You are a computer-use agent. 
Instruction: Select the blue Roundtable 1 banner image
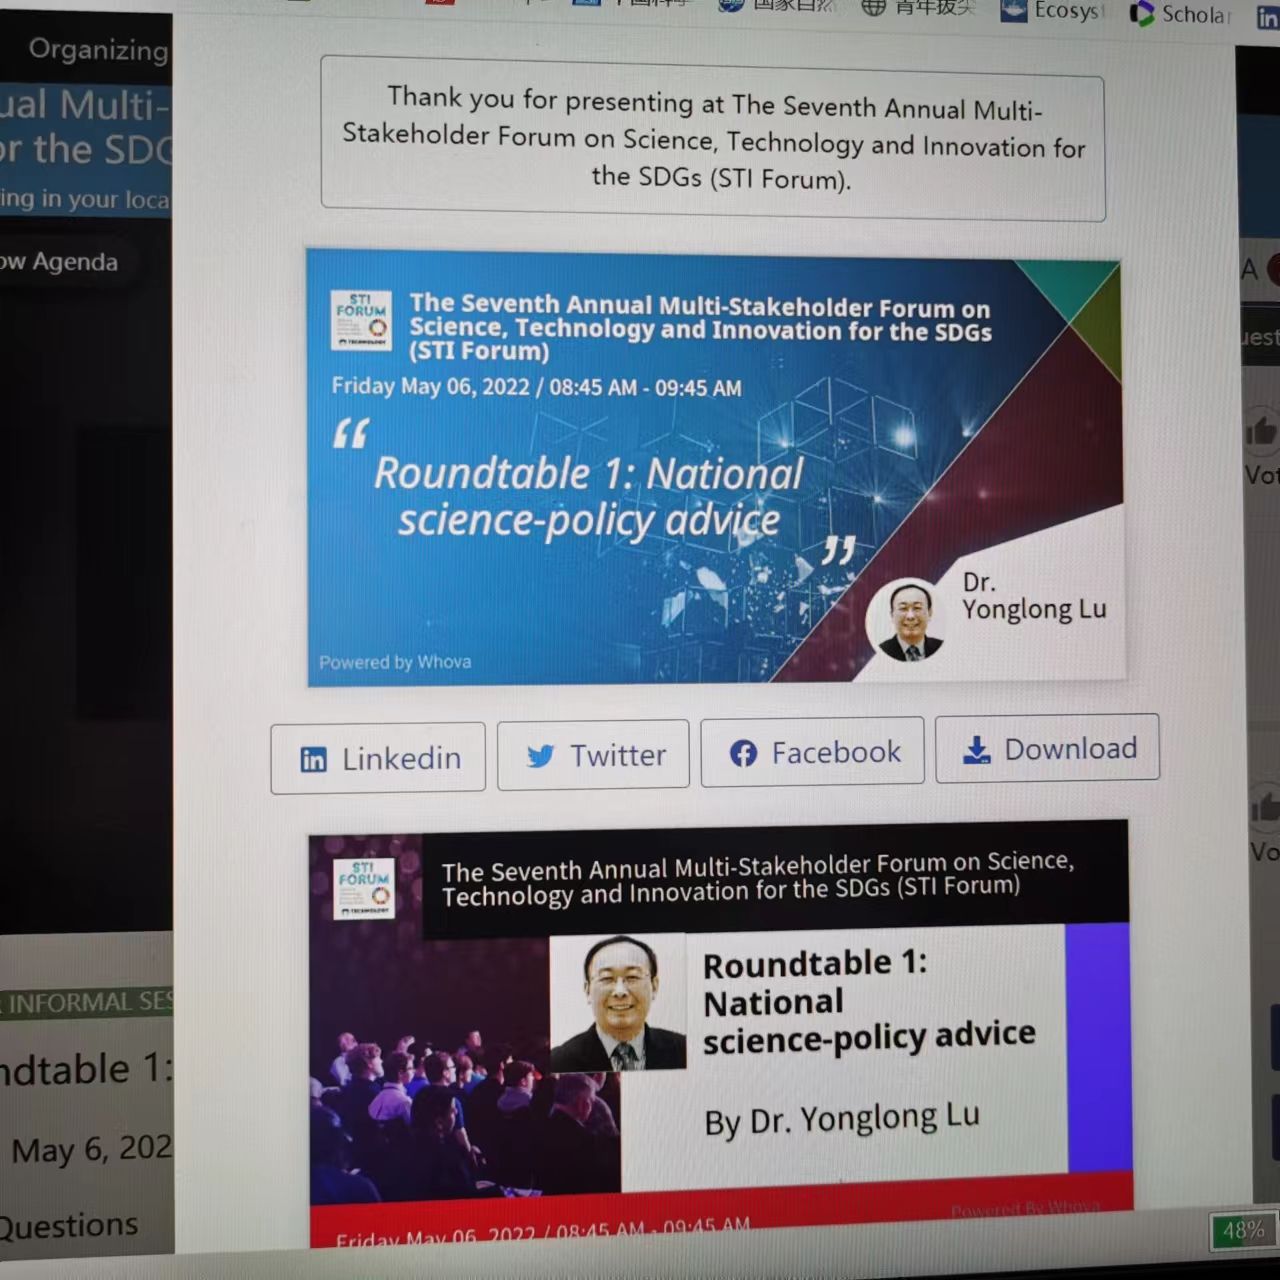(x=715, y=470)
